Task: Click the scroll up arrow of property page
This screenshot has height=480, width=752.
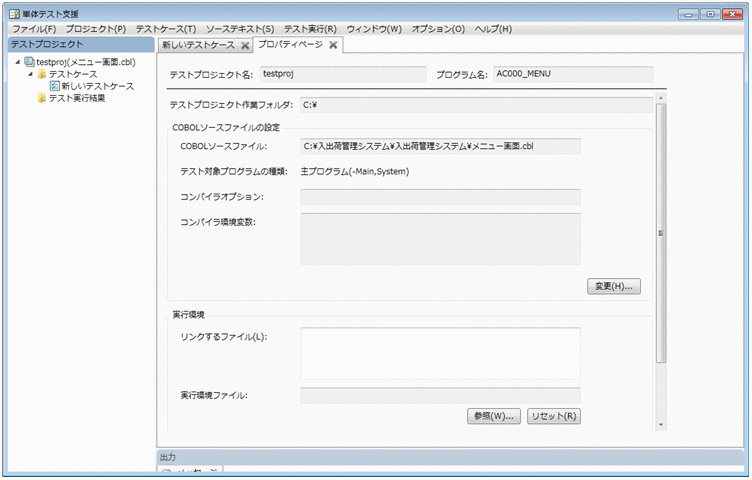Action: 661,98
